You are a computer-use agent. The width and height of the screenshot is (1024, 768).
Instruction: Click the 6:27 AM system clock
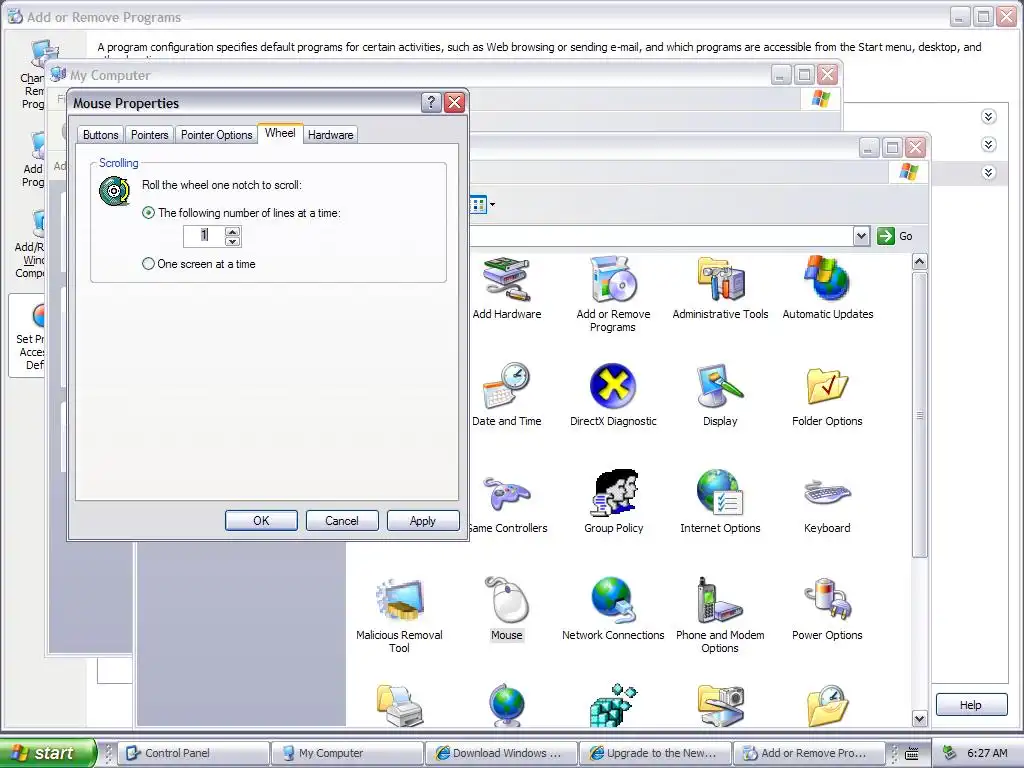[987, 753]
